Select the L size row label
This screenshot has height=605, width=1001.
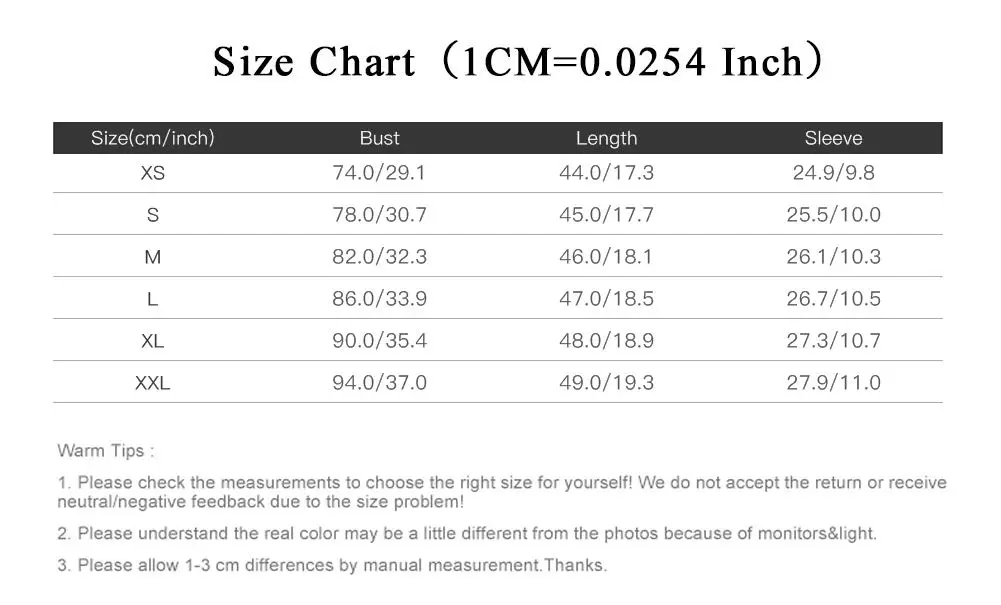(153, 299)
